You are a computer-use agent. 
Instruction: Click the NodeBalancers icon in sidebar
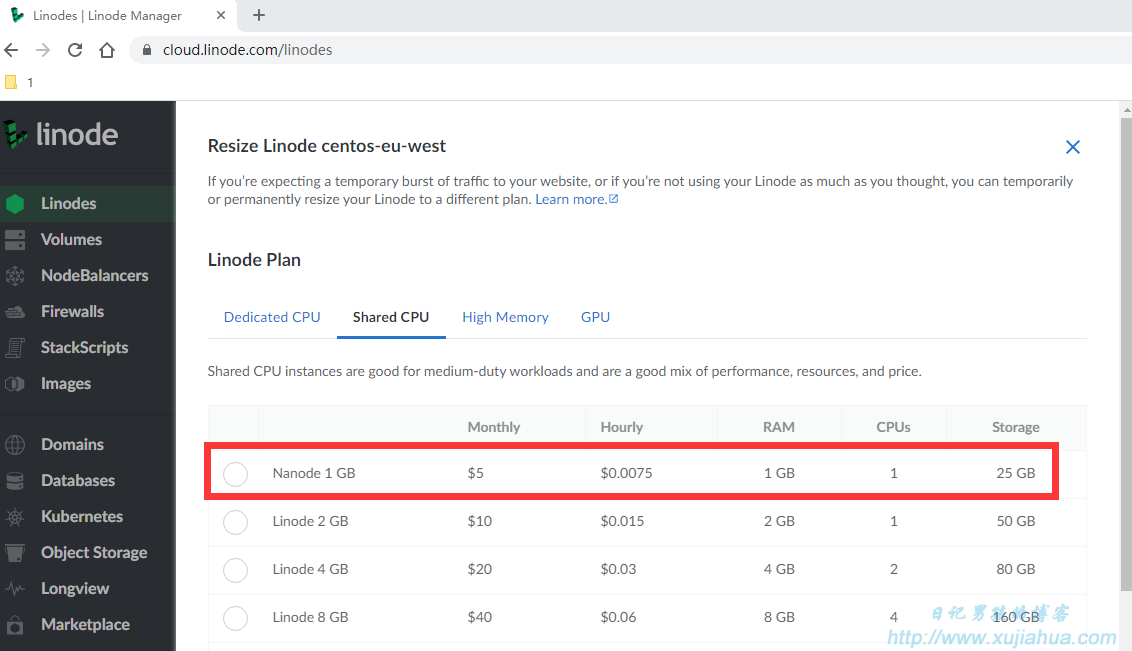click(14, 276)
